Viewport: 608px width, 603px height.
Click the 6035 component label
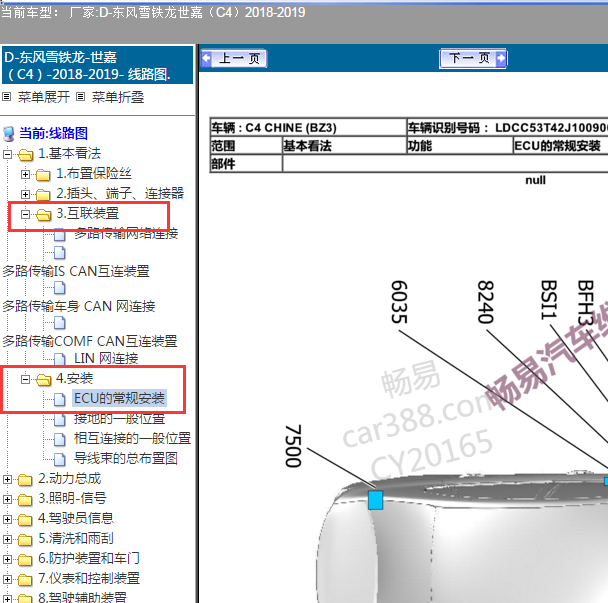(399, 302)
